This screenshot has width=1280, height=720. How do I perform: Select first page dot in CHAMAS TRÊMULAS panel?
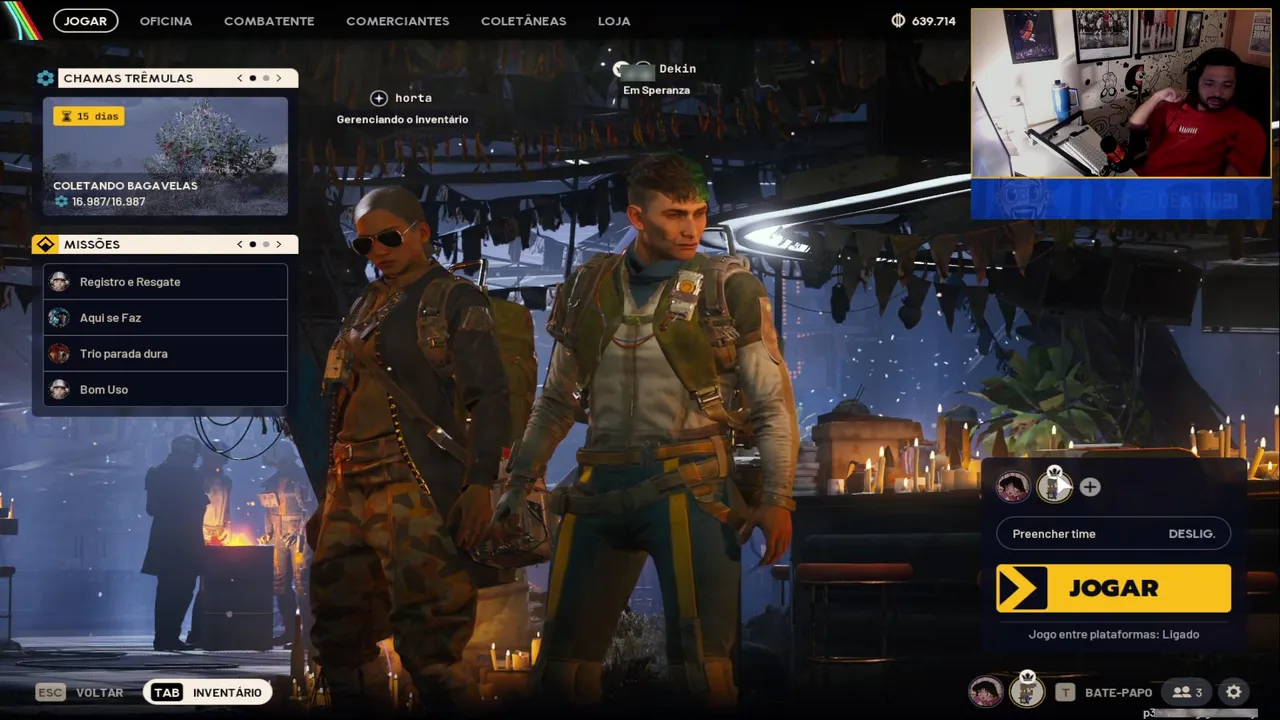click(x=252, y=78)
